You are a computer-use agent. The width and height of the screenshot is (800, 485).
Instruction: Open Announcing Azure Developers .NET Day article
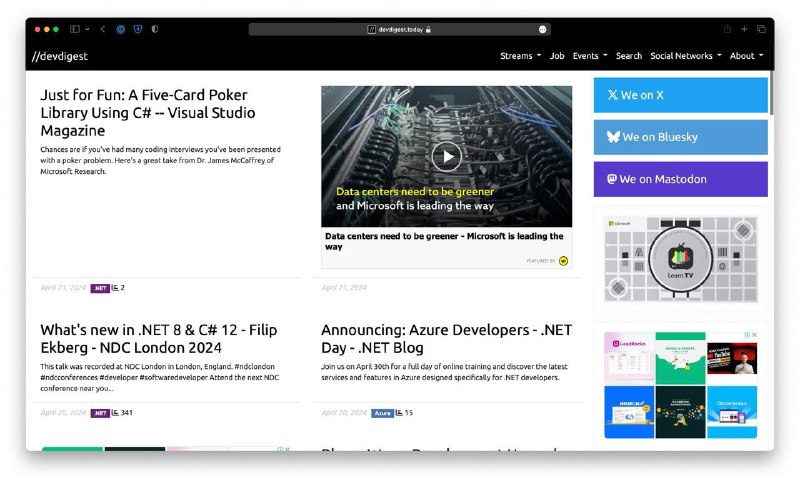pyautogui.click(x=446, y=339)
